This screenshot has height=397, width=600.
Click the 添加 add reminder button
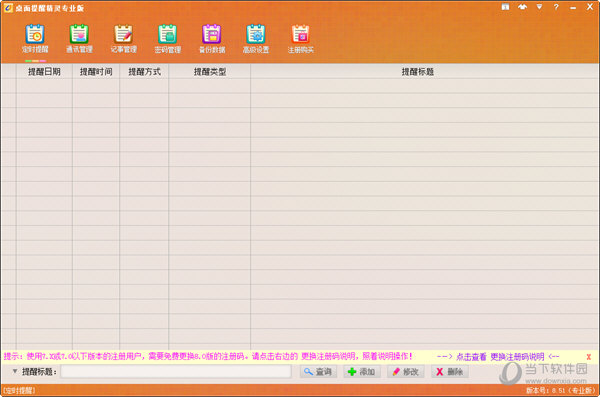362,372
